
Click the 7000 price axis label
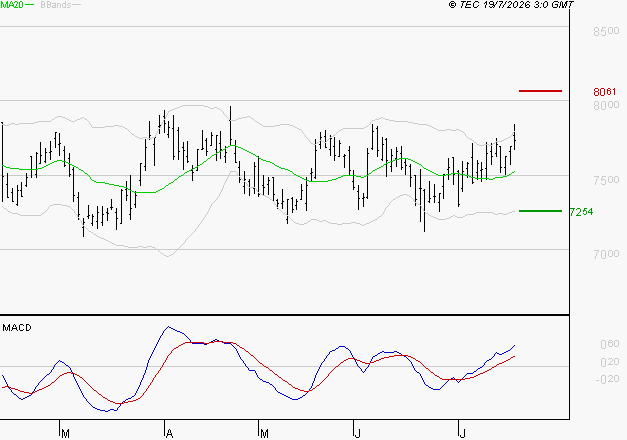point(606,254)
